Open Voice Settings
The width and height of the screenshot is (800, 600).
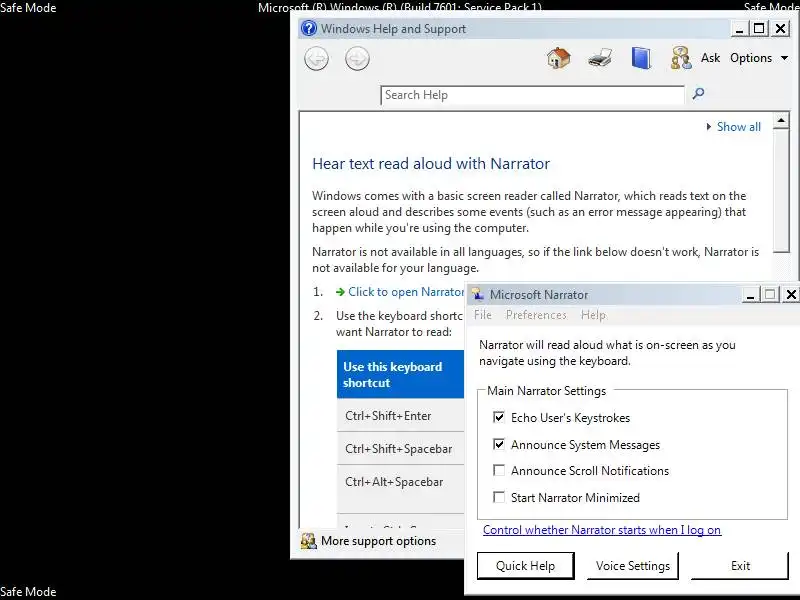[x=633, y=566]
